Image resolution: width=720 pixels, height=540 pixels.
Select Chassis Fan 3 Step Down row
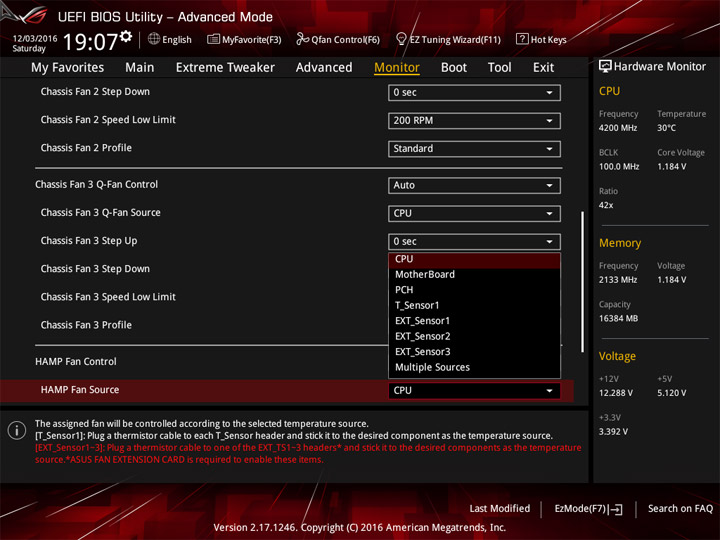point(95,269)
